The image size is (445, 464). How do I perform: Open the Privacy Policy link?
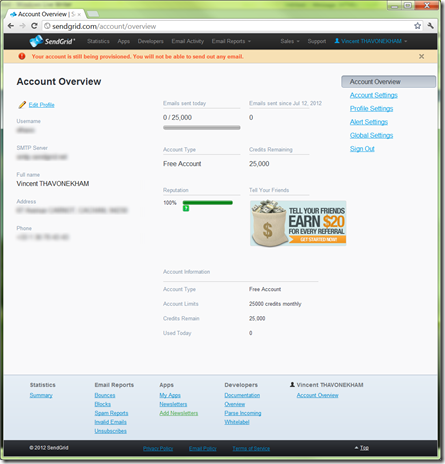(x=158, y=448)
